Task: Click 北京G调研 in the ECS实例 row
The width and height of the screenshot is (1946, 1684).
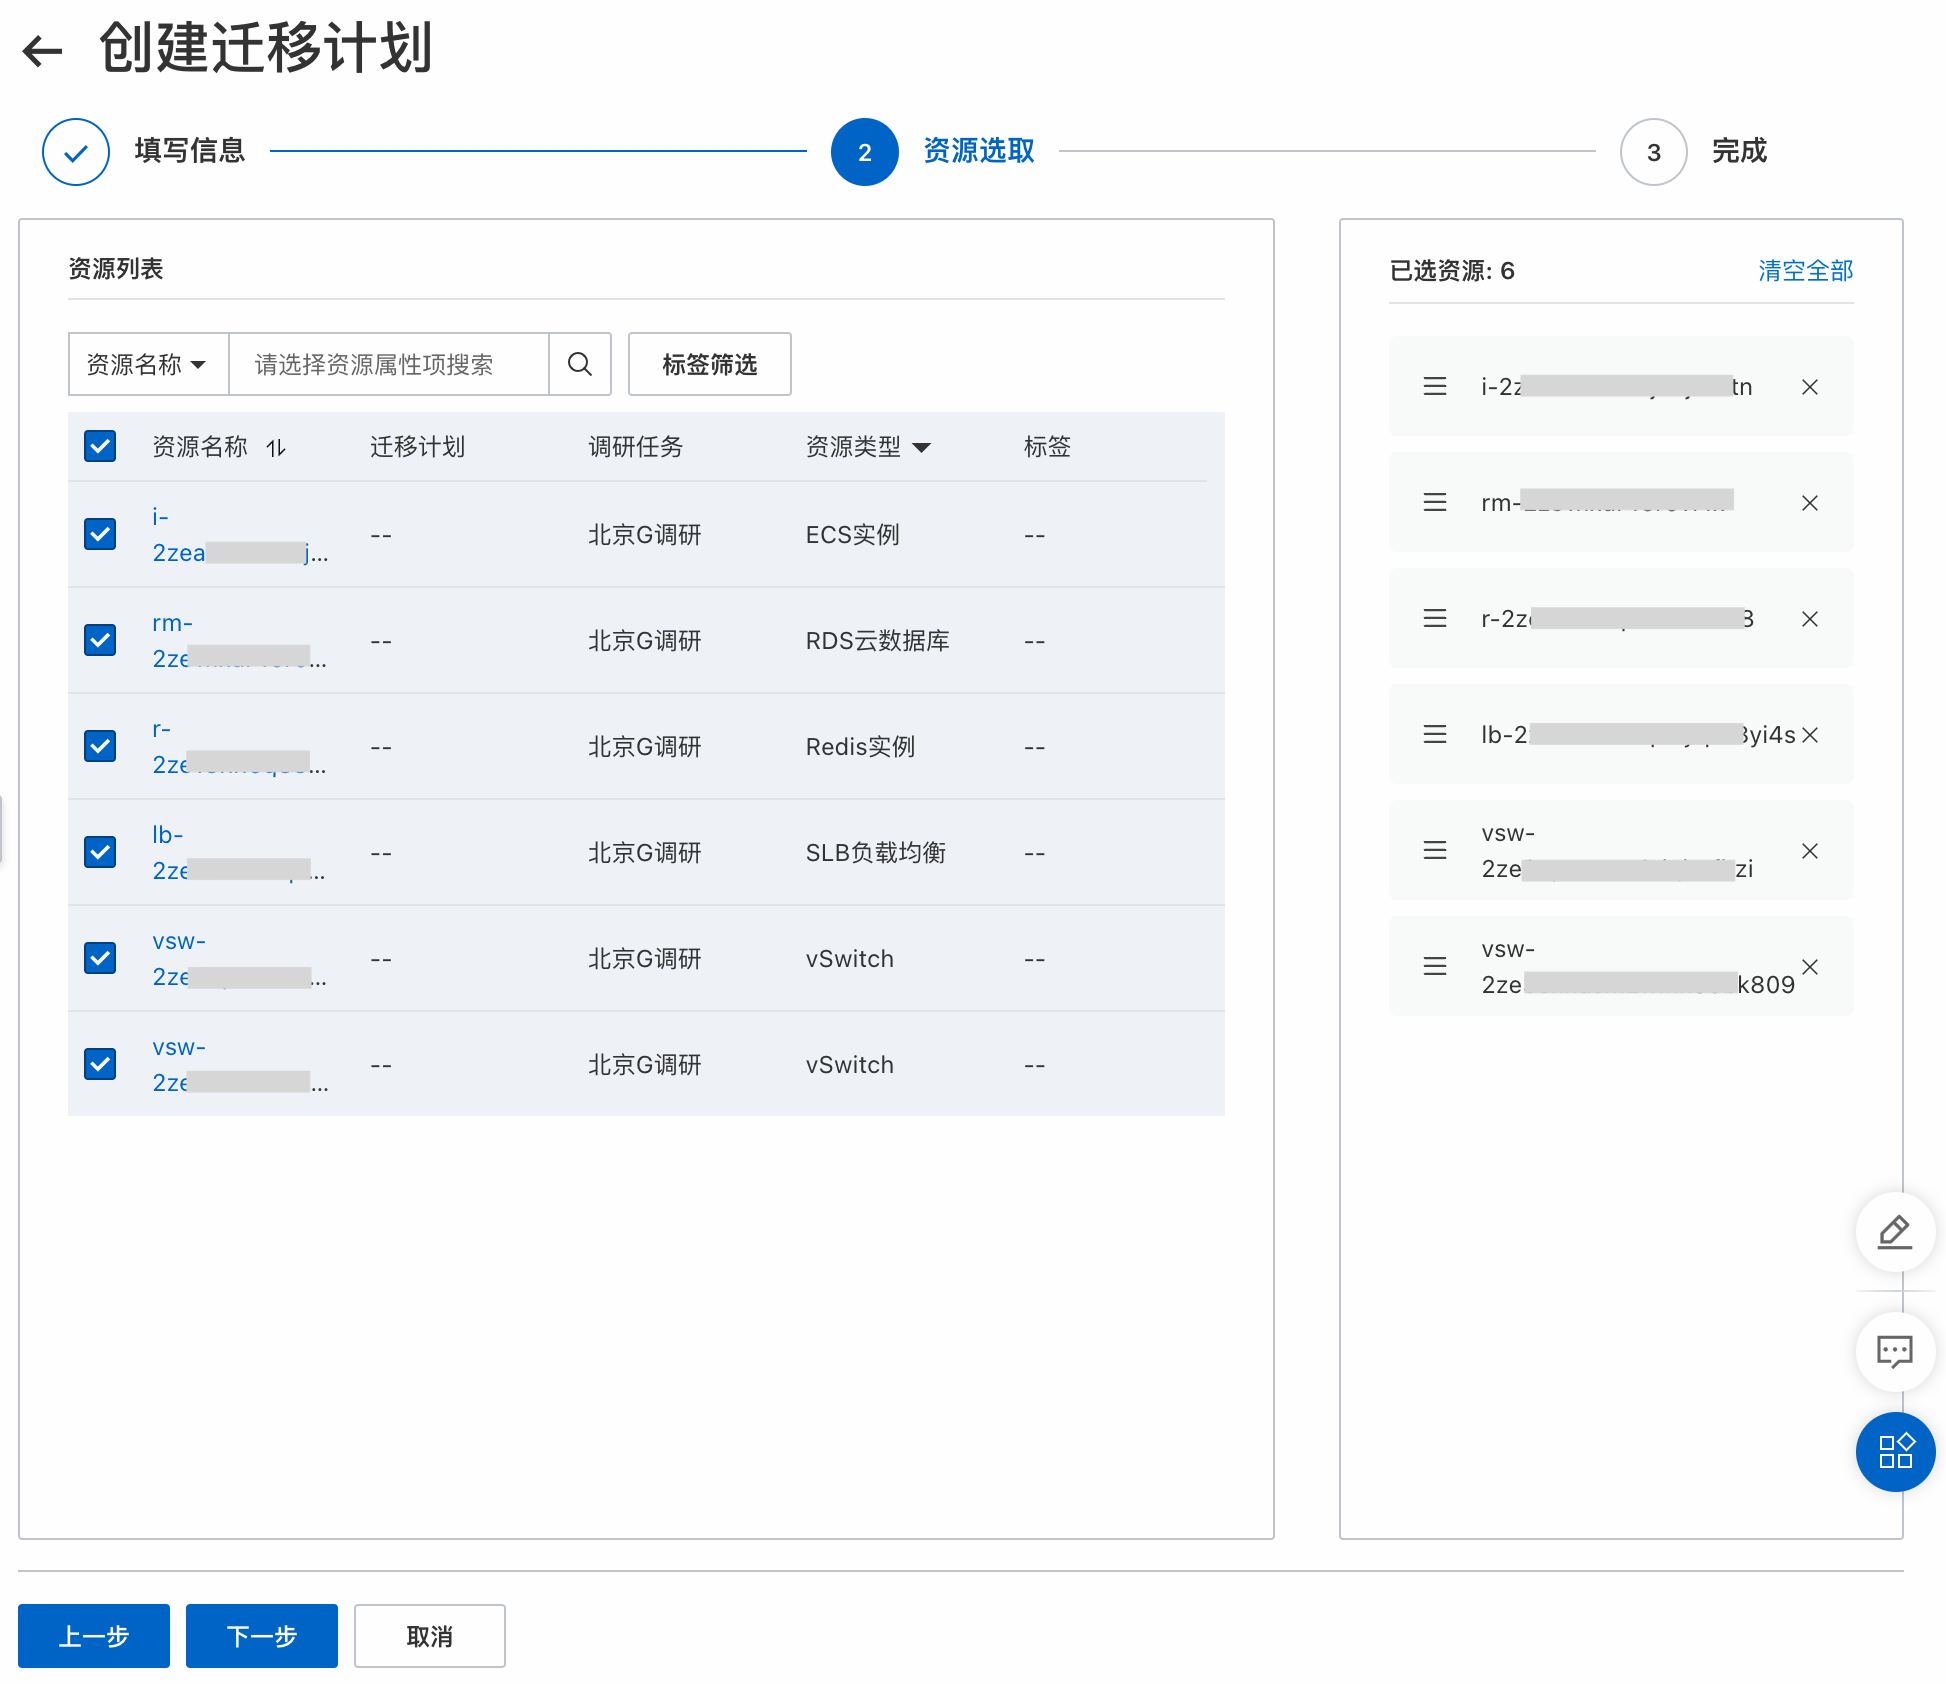Action: pyautogui.click(x=645, y=535)
